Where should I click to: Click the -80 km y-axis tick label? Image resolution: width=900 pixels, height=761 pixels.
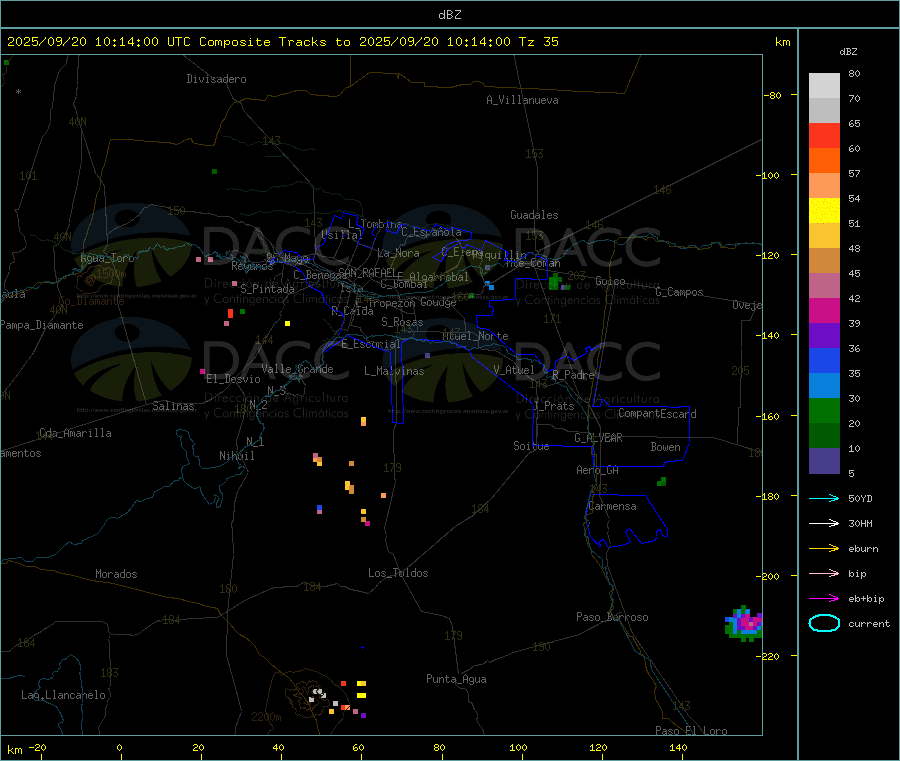[772, 95]
